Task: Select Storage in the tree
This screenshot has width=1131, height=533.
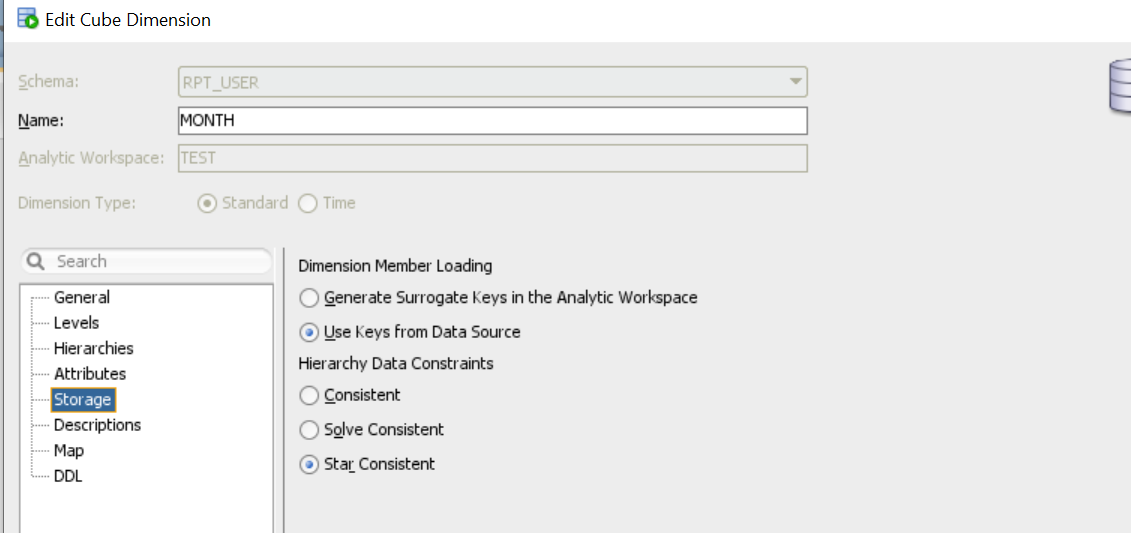Action: click(x=82, y=400)
